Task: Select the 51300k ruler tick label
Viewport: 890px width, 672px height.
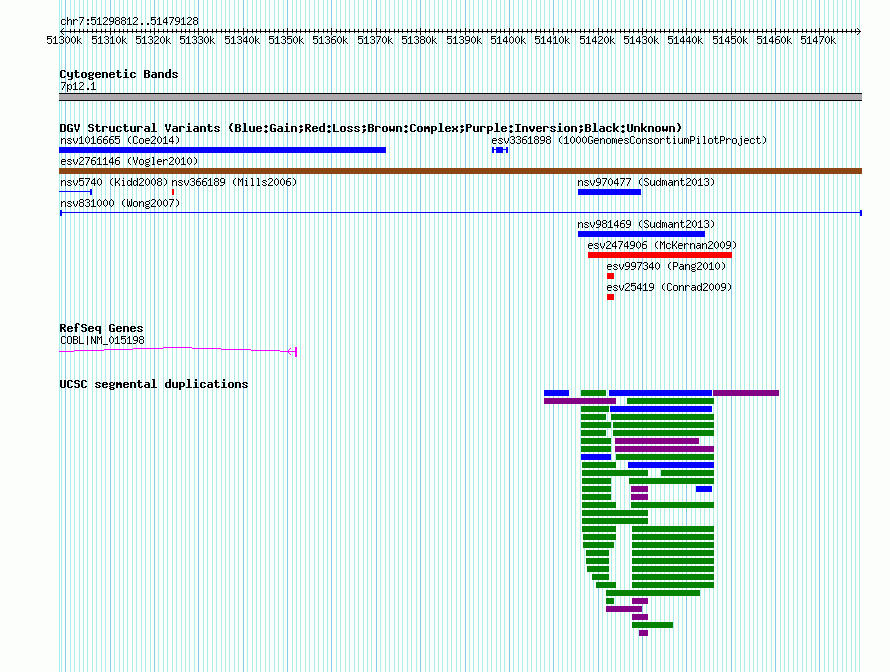Action: 64,40
